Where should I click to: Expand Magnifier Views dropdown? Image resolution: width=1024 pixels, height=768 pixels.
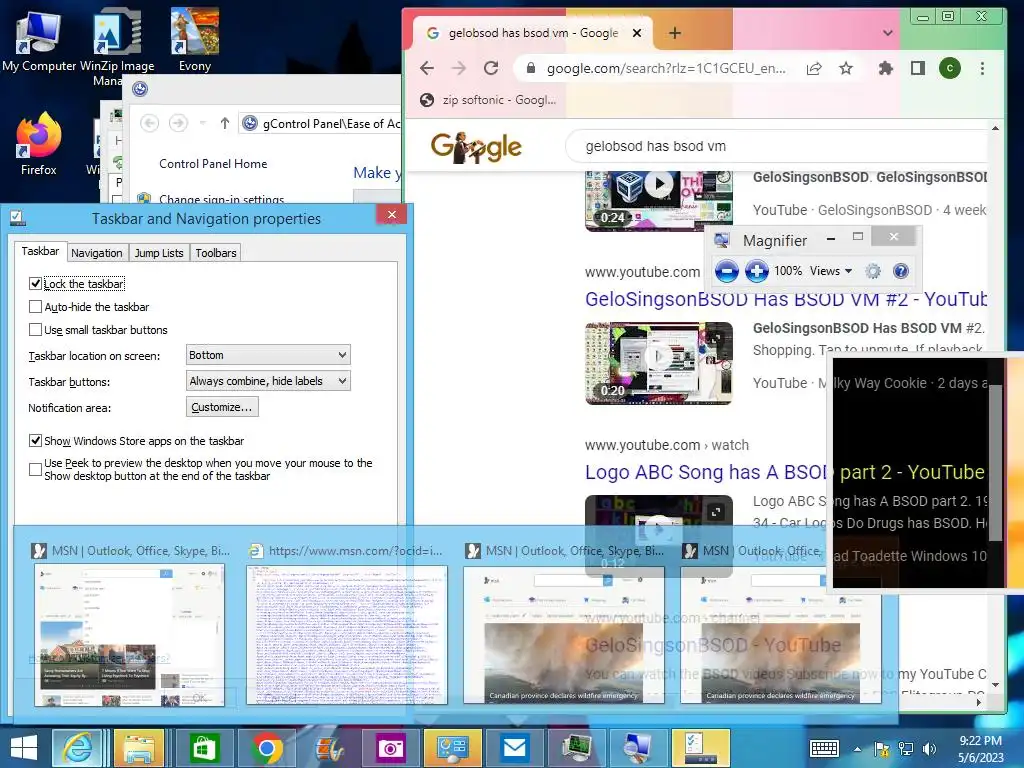pos(831,270)
